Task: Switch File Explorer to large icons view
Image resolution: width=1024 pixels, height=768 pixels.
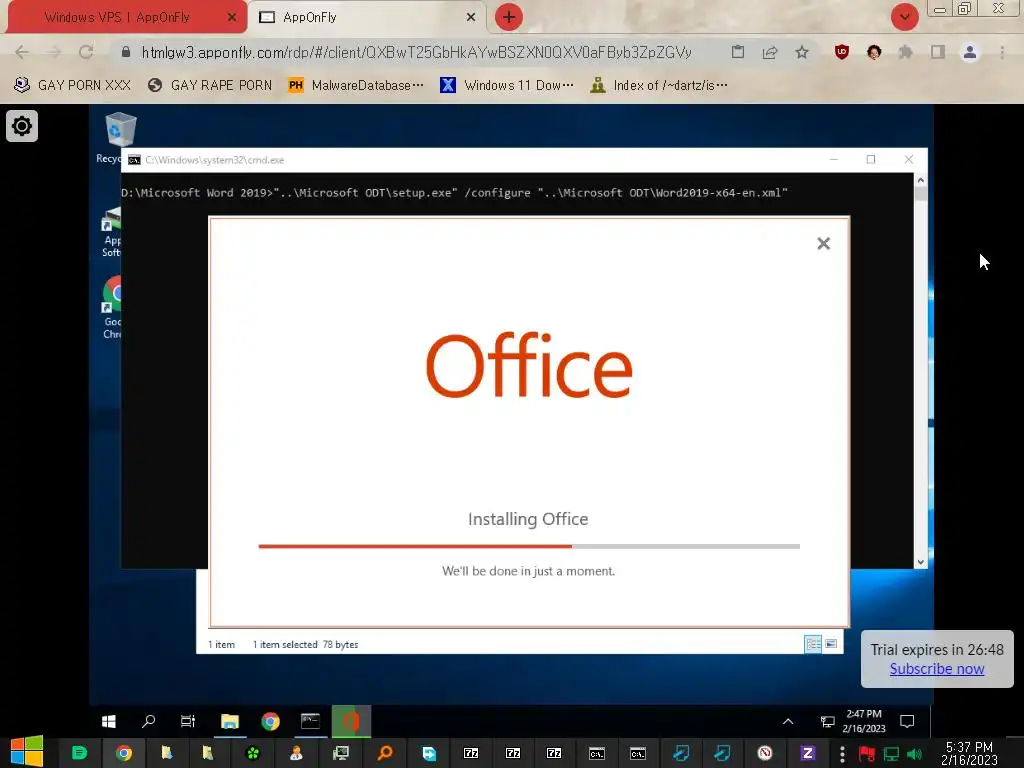Action: [x=831, y=644]
